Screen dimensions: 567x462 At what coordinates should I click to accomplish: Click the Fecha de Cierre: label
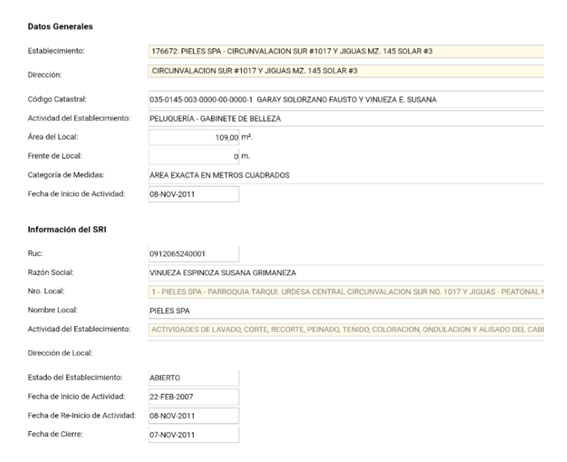click(x=55, y=434)
